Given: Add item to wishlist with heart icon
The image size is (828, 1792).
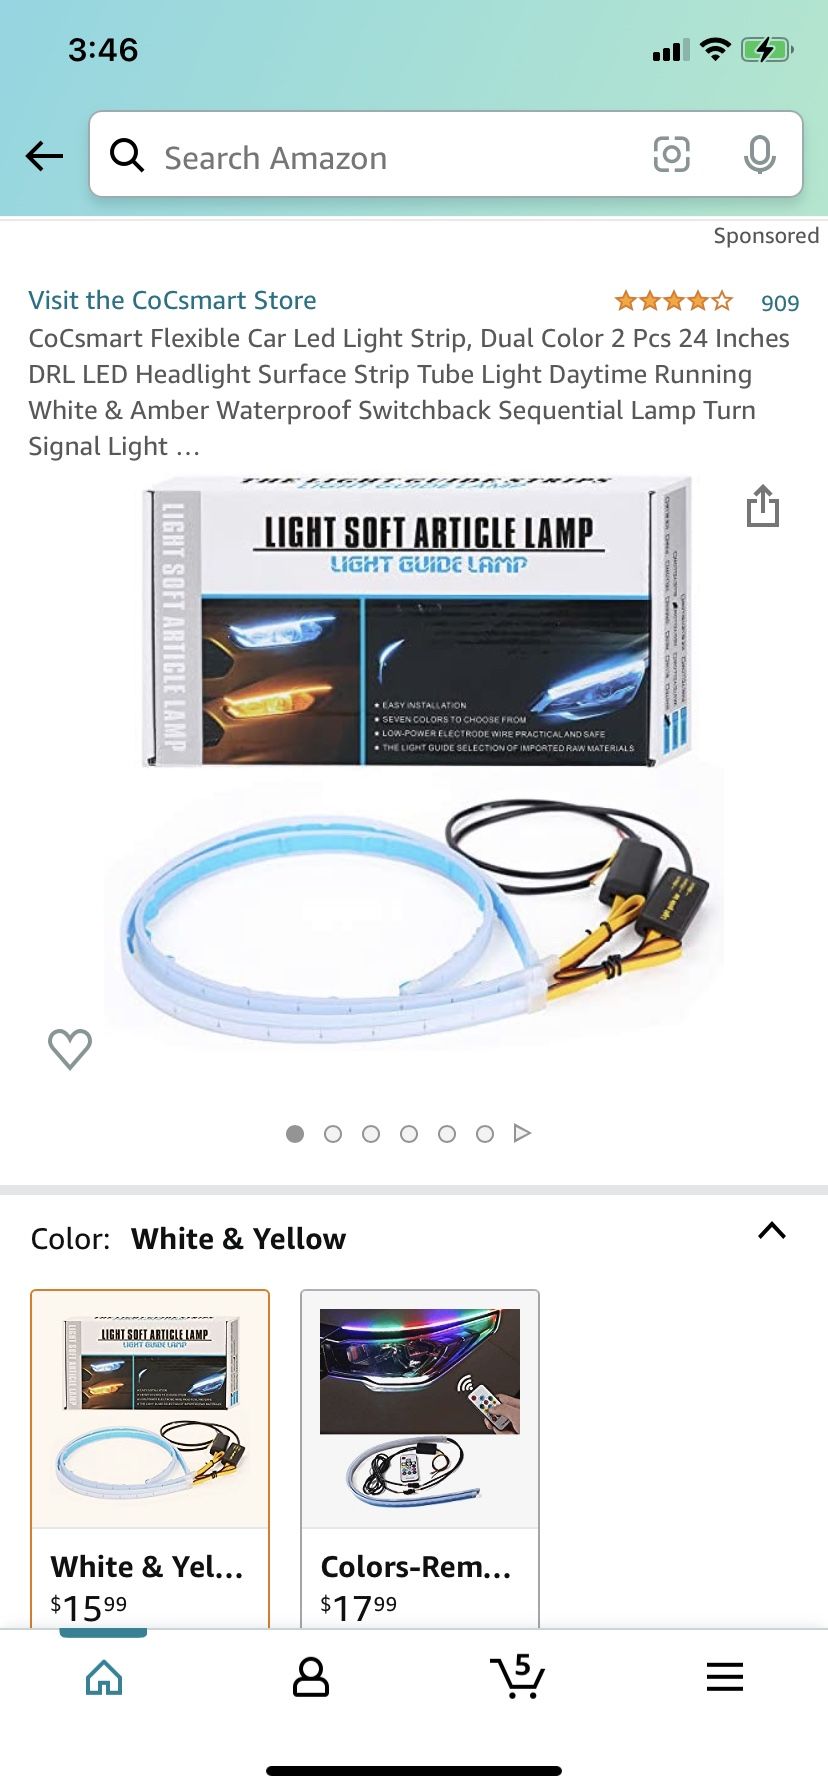Looking at the screenshot, I should tap(70, 1049).
